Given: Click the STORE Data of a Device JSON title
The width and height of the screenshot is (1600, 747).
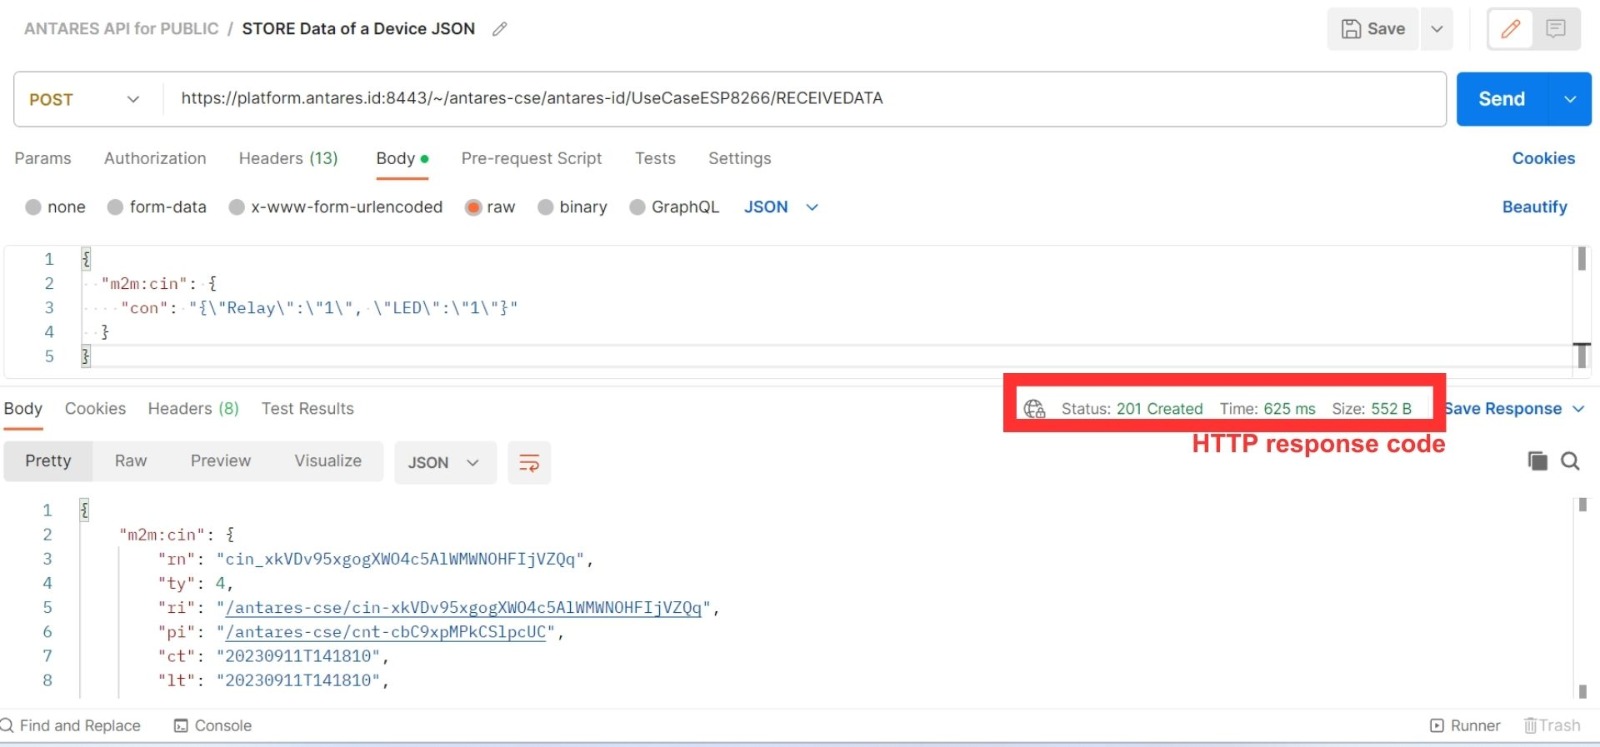Looking at the screenshot, I should 358,29.
